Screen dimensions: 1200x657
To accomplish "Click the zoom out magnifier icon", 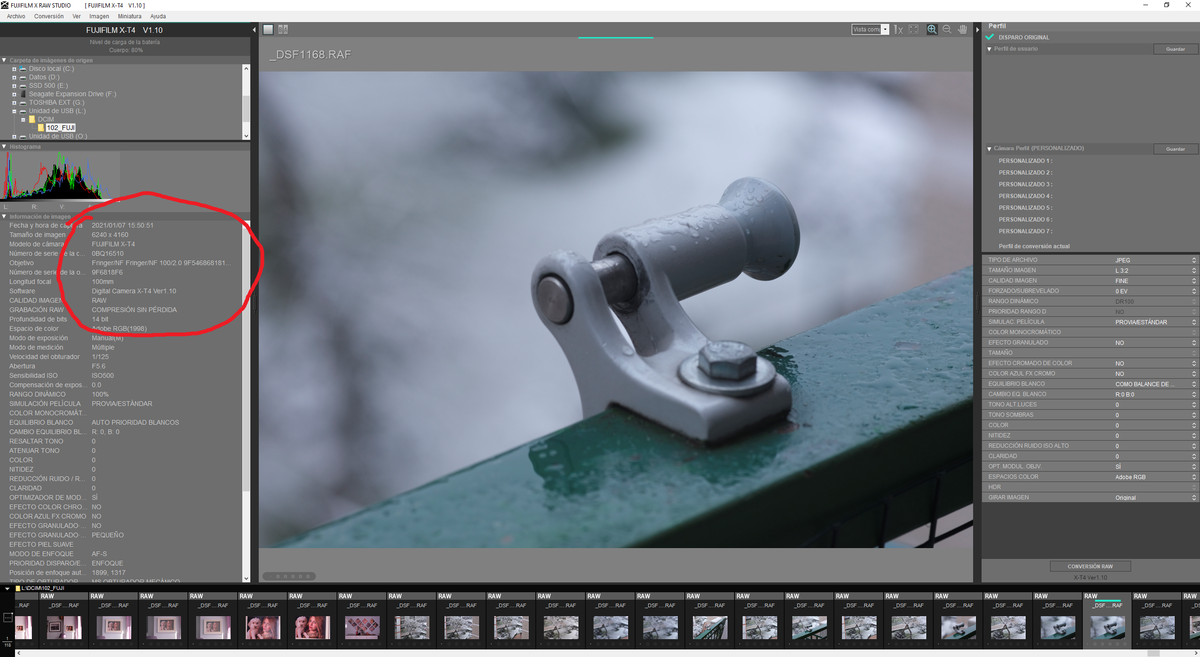I will tap(947, 30).
